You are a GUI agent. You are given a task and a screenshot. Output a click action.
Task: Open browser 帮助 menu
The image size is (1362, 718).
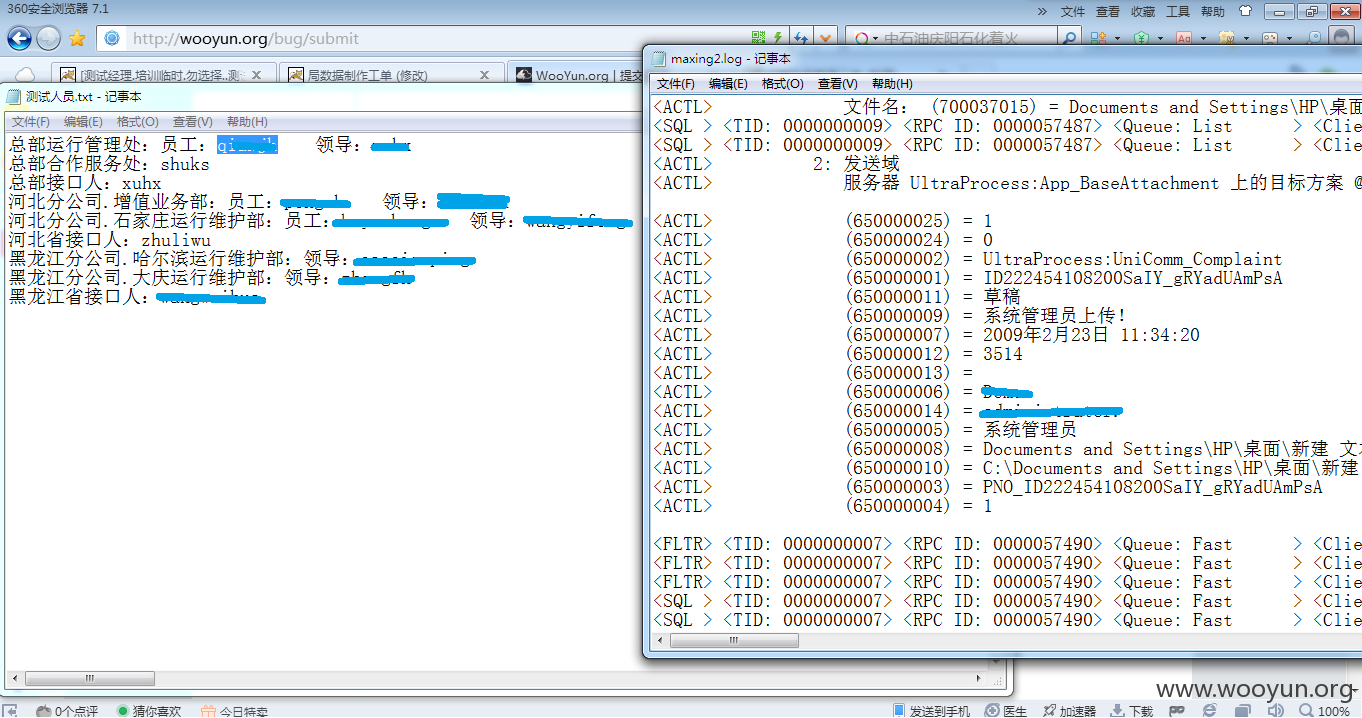pos(1213,12)
